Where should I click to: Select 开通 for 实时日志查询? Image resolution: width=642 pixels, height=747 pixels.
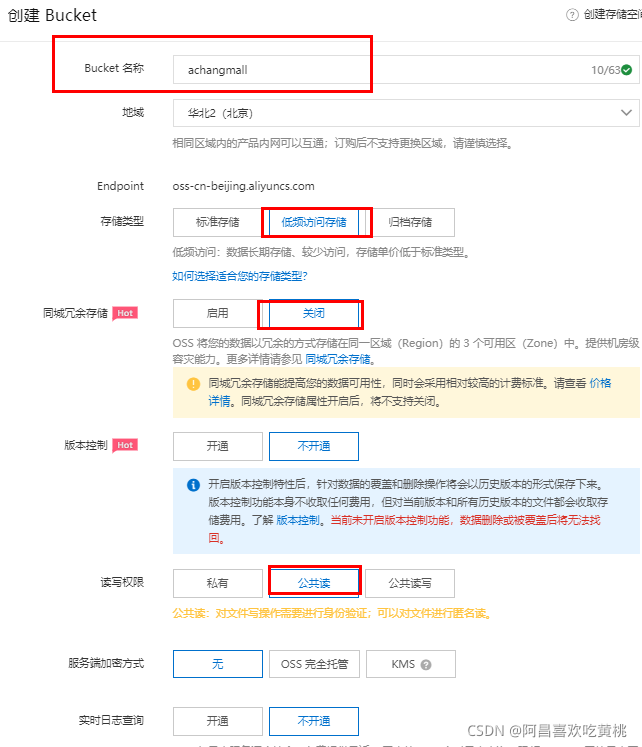(218, 721)
